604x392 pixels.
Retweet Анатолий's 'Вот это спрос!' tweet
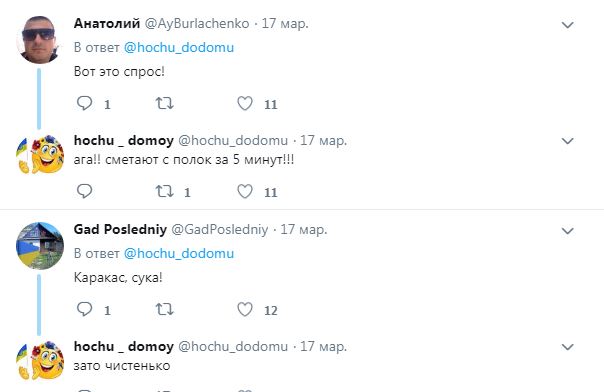tap(164, 103)
